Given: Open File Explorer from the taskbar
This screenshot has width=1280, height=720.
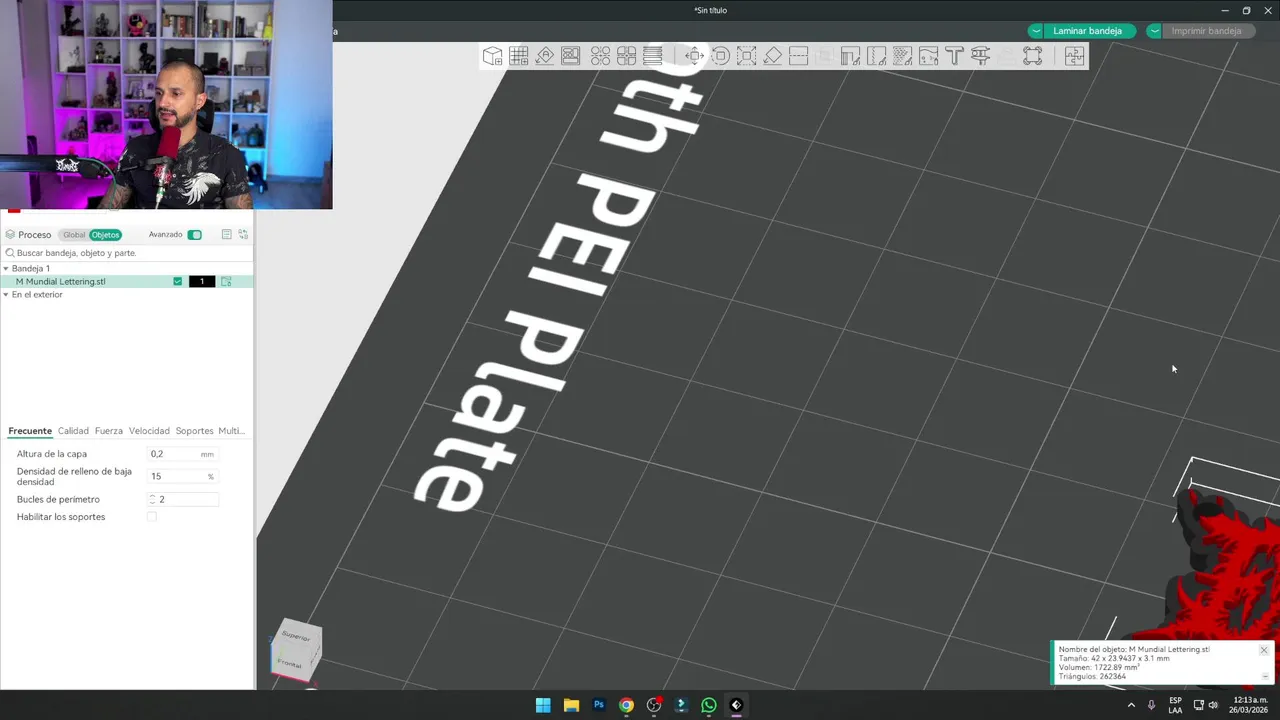Looking at the screenshot, I should tap(571, 705).
